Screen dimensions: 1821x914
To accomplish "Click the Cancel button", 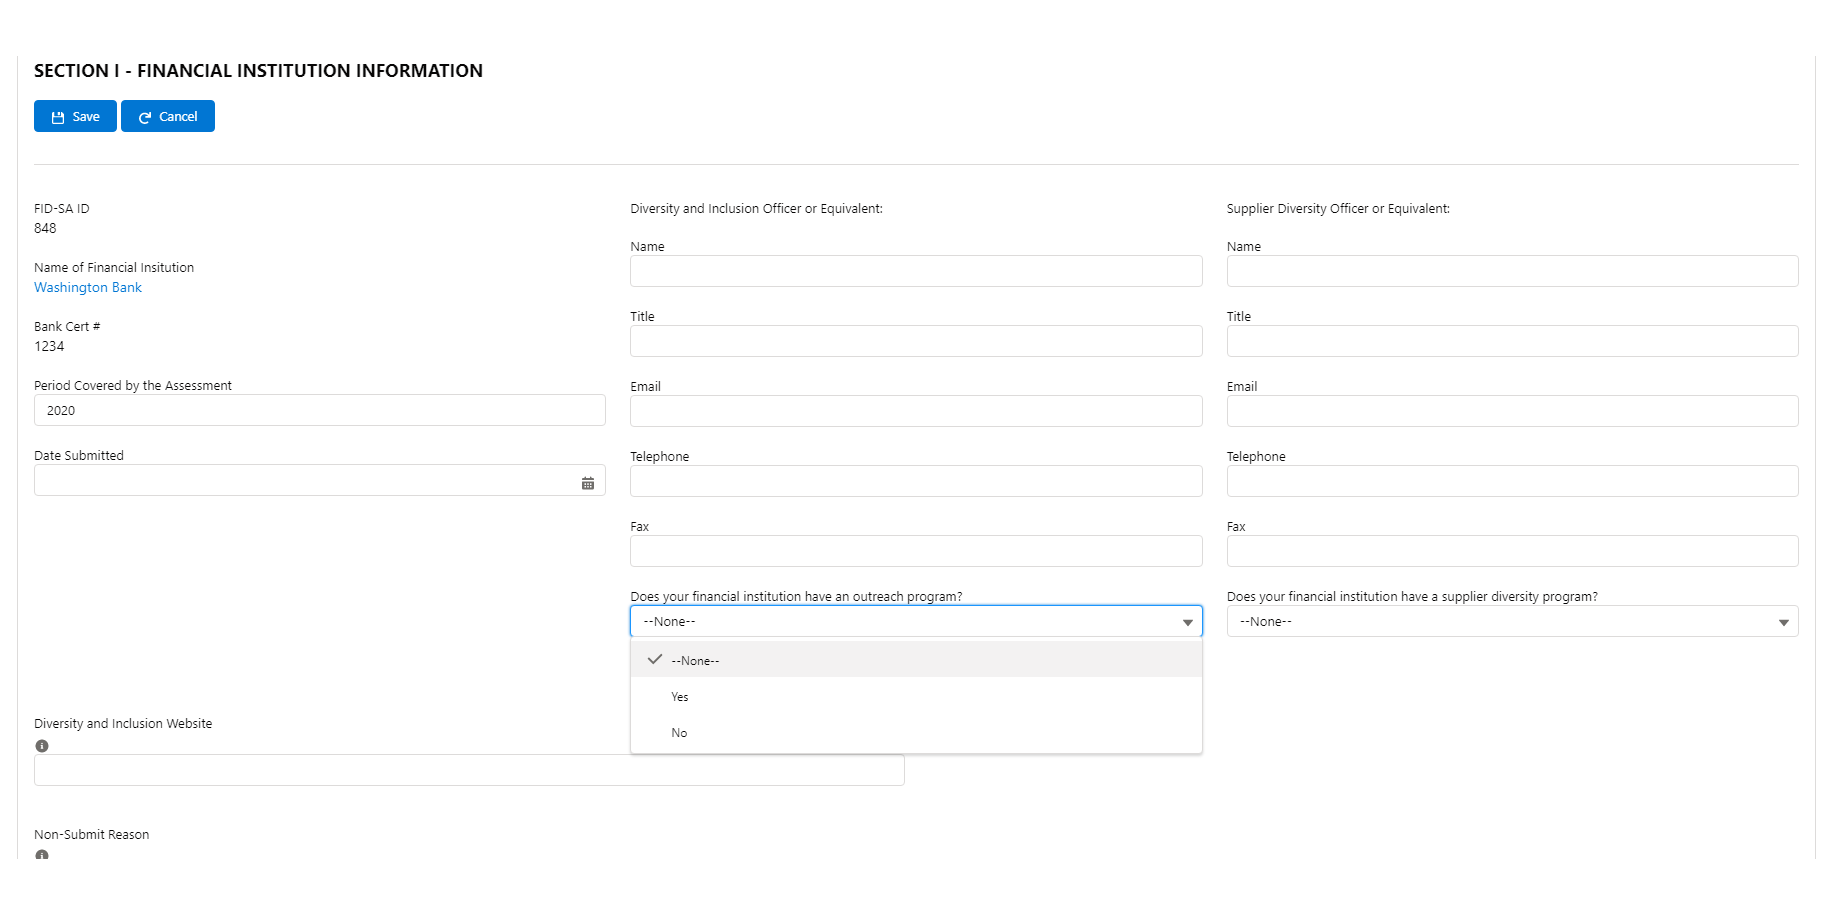I will (168, 116).
